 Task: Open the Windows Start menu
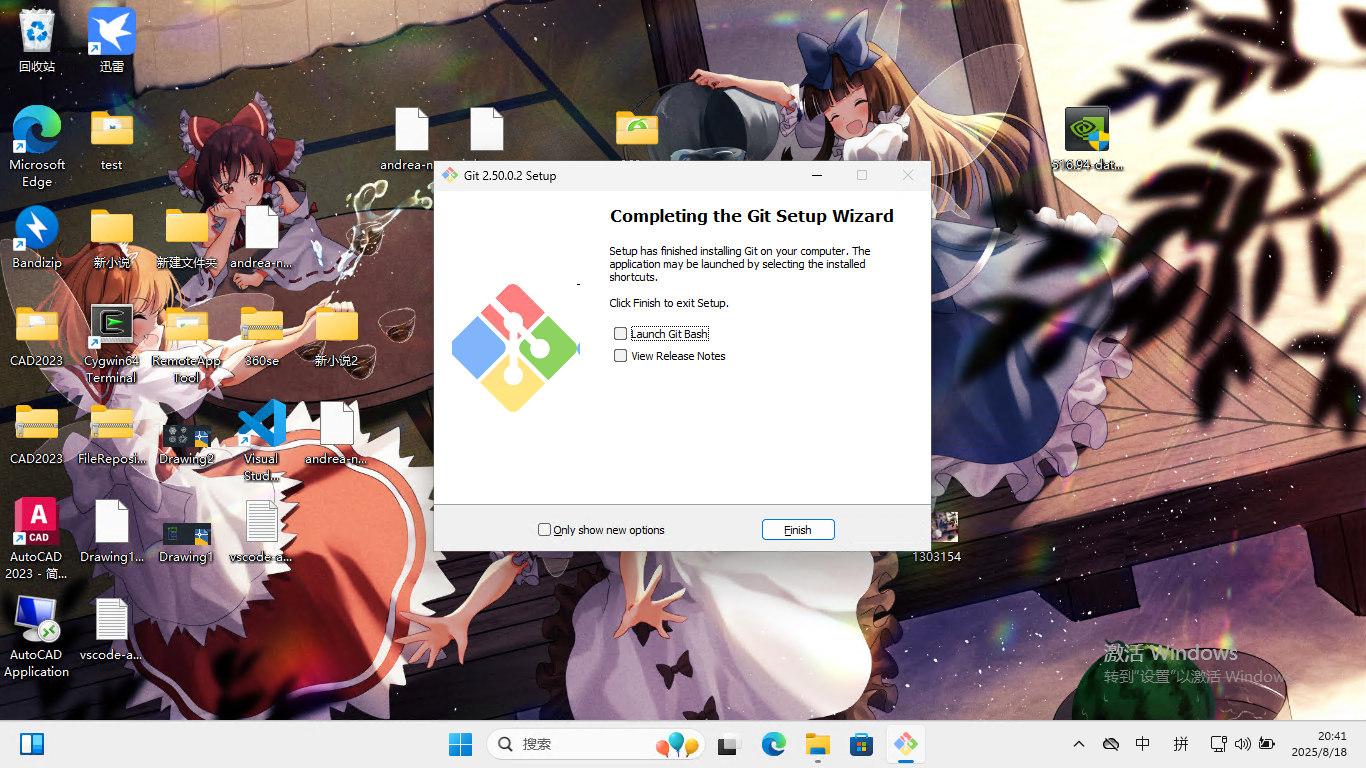coord(461,744)
